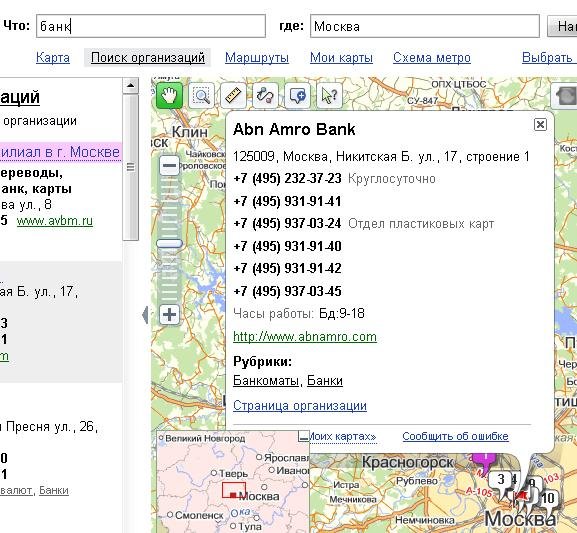Open the Выбрать link

click(548, 58)
